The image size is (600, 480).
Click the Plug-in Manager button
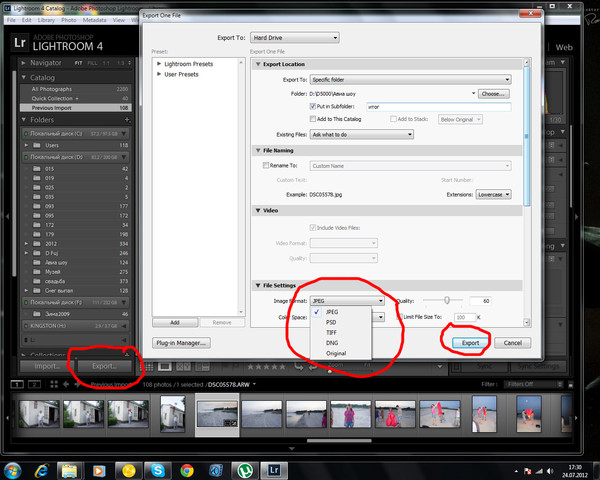[x=181, y=343]
